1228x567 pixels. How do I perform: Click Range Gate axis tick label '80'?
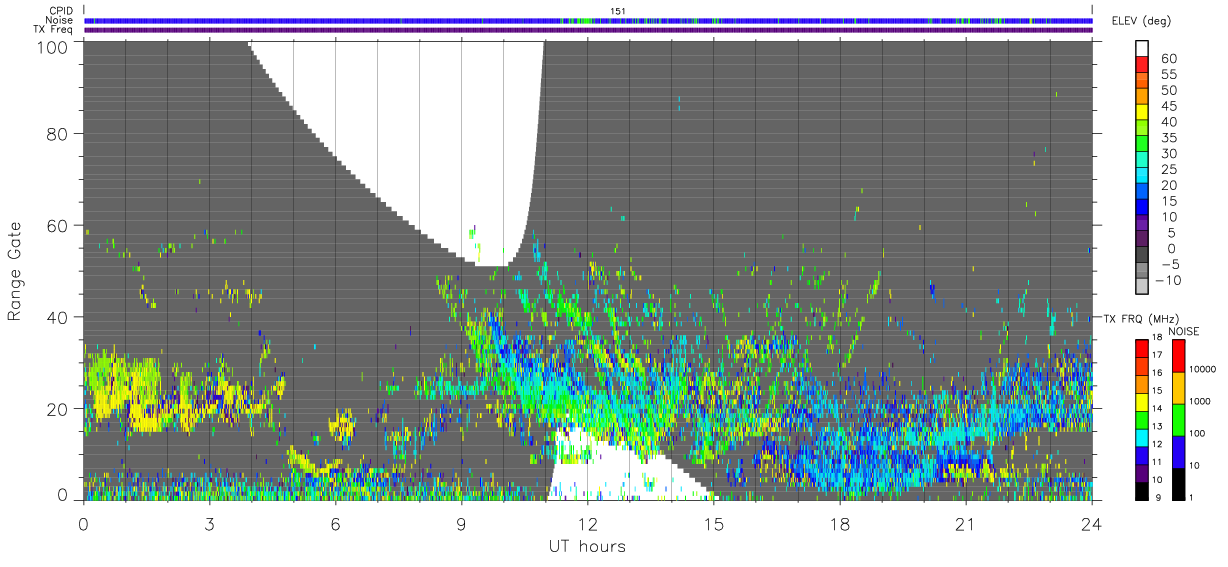point(58,133)
